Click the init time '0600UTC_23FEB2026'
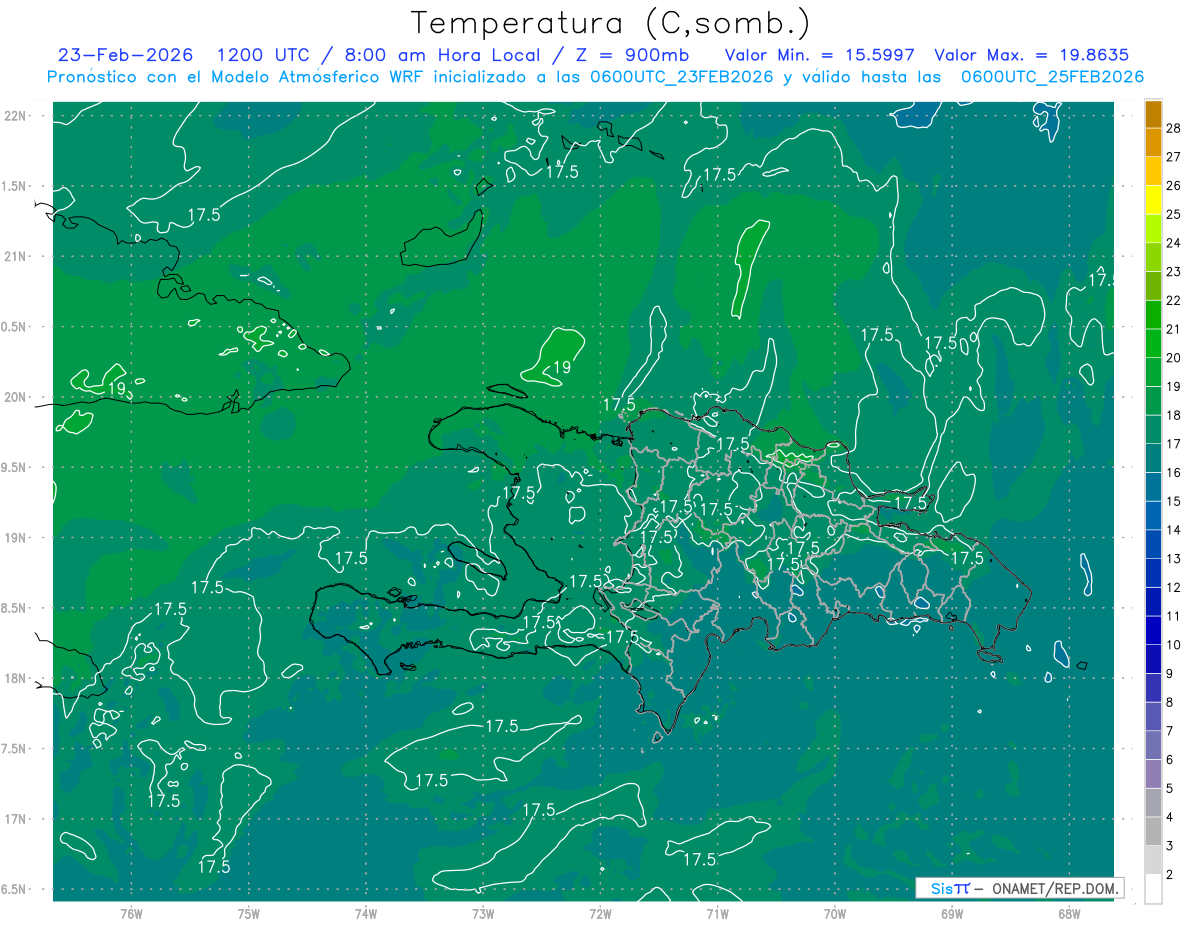Image resolution: width=1200 pixels, height=927 pixels. [x=678, y=77]
